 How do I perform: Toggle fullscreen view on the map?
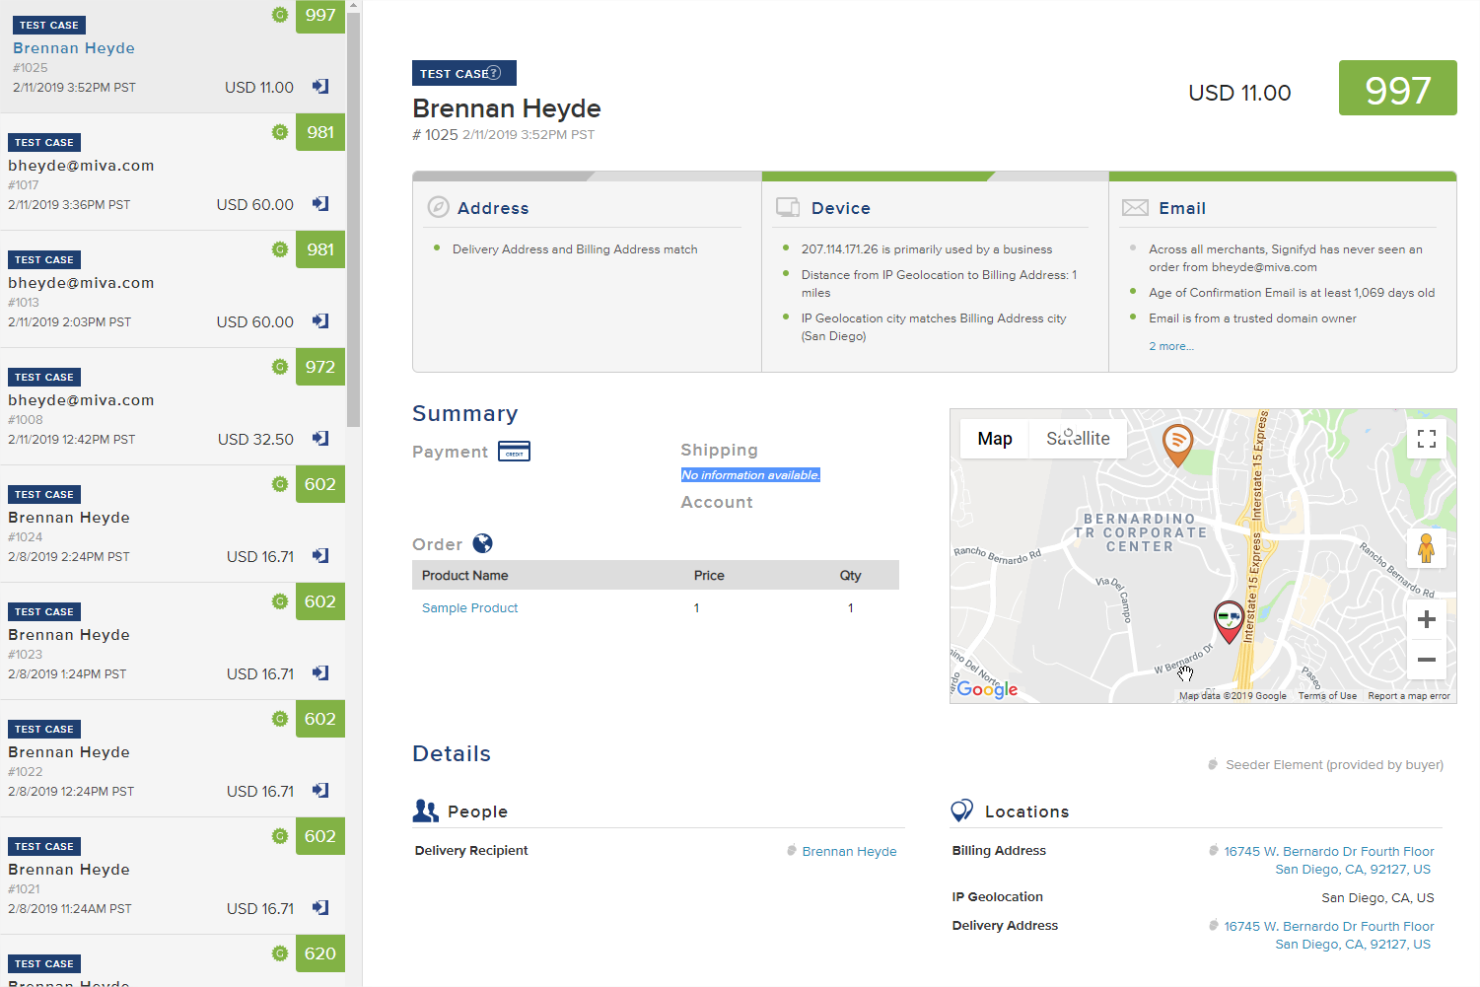click(1426, 439)
